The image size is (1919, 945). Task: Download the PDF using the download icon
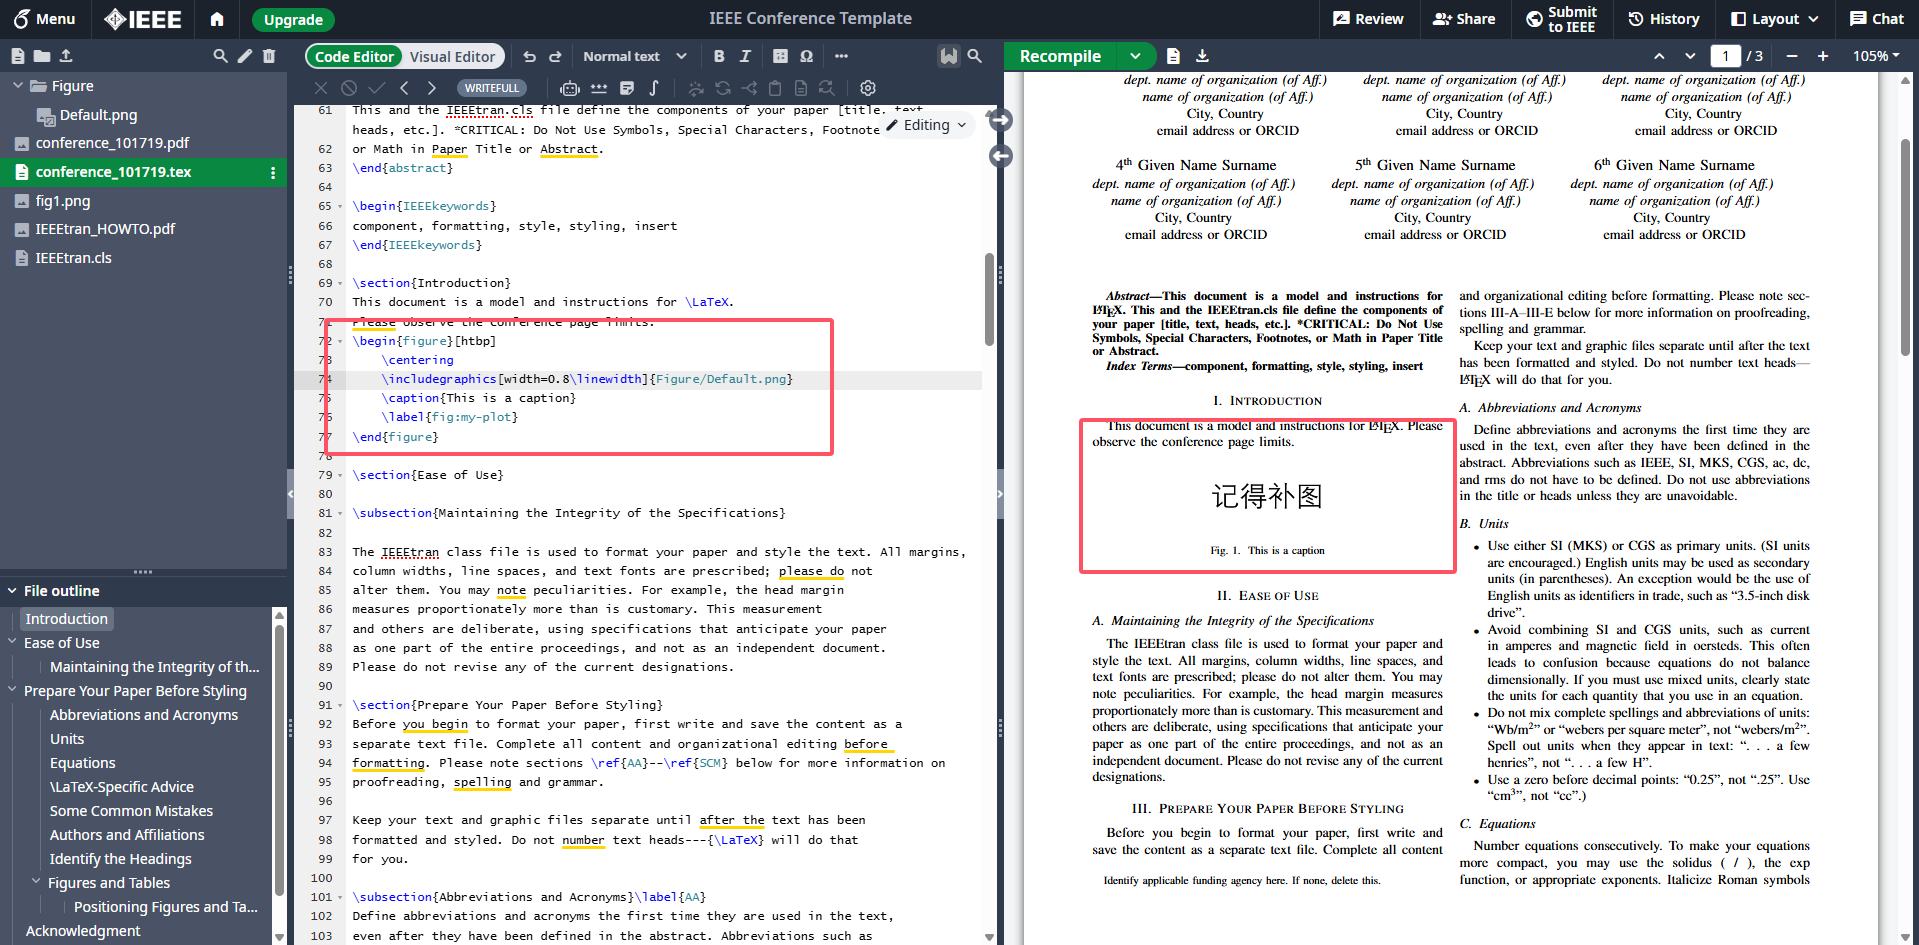(x=1202, y=56)
